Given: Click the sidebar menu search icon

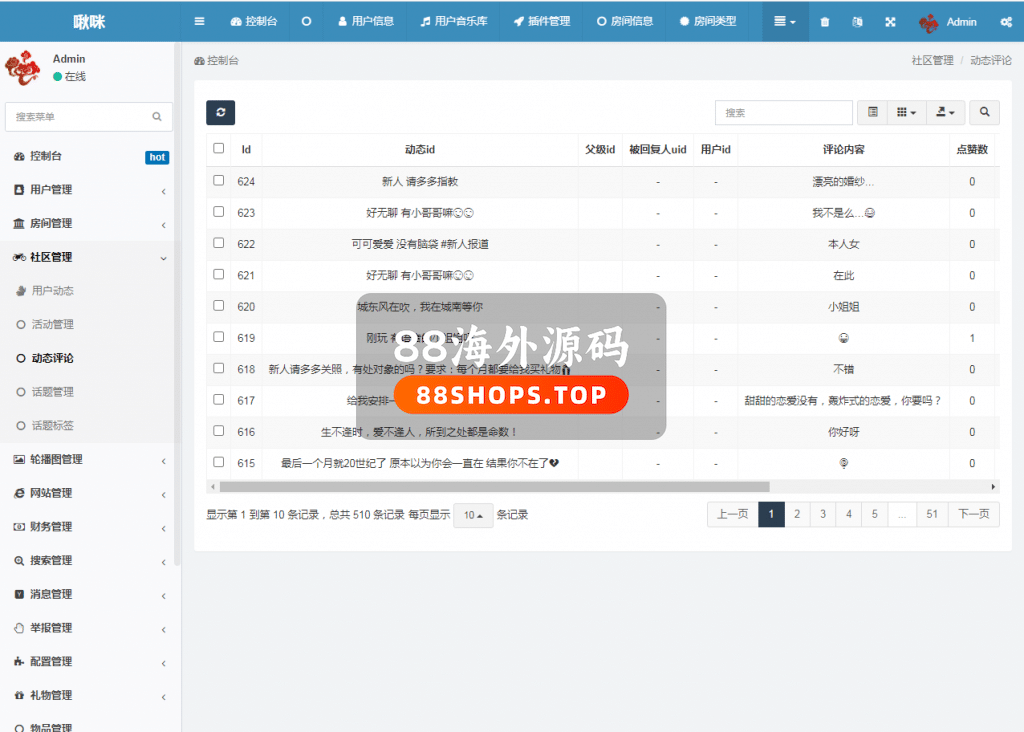Looking at the screenshot, I should pos(157,117).
